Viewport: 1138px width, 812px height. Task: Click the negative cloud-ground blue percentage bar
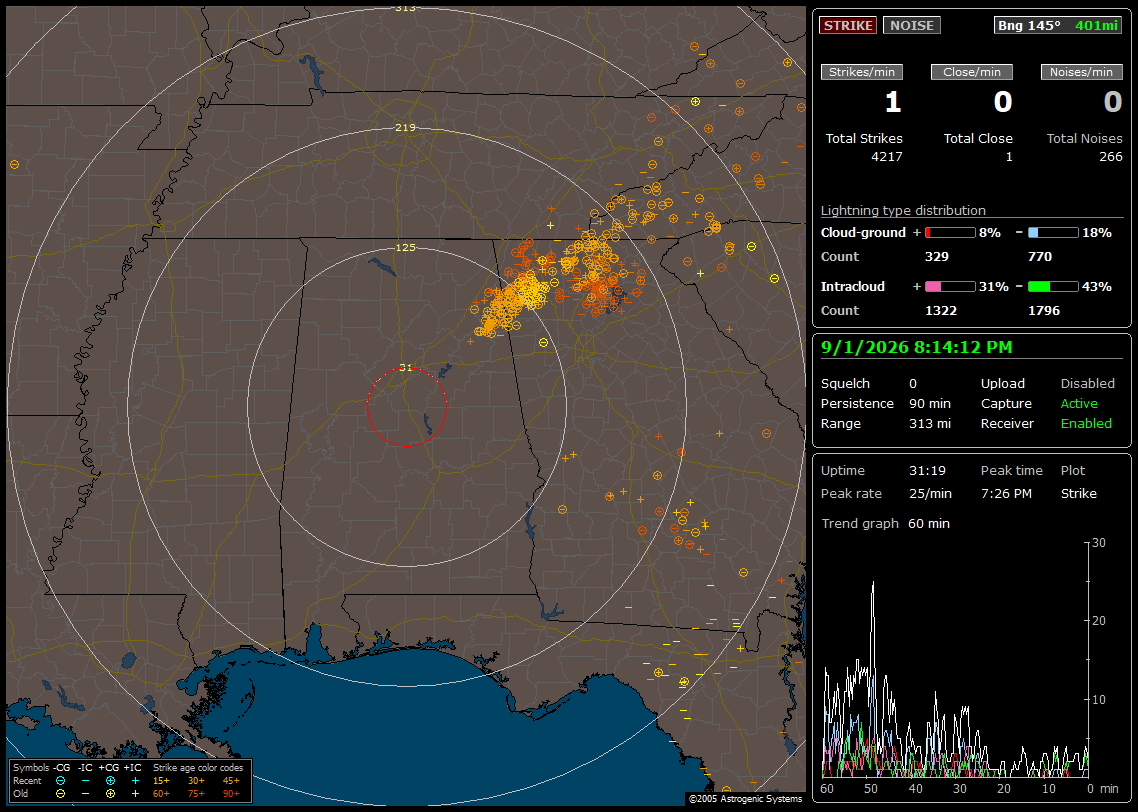[x=1053, y=233]
